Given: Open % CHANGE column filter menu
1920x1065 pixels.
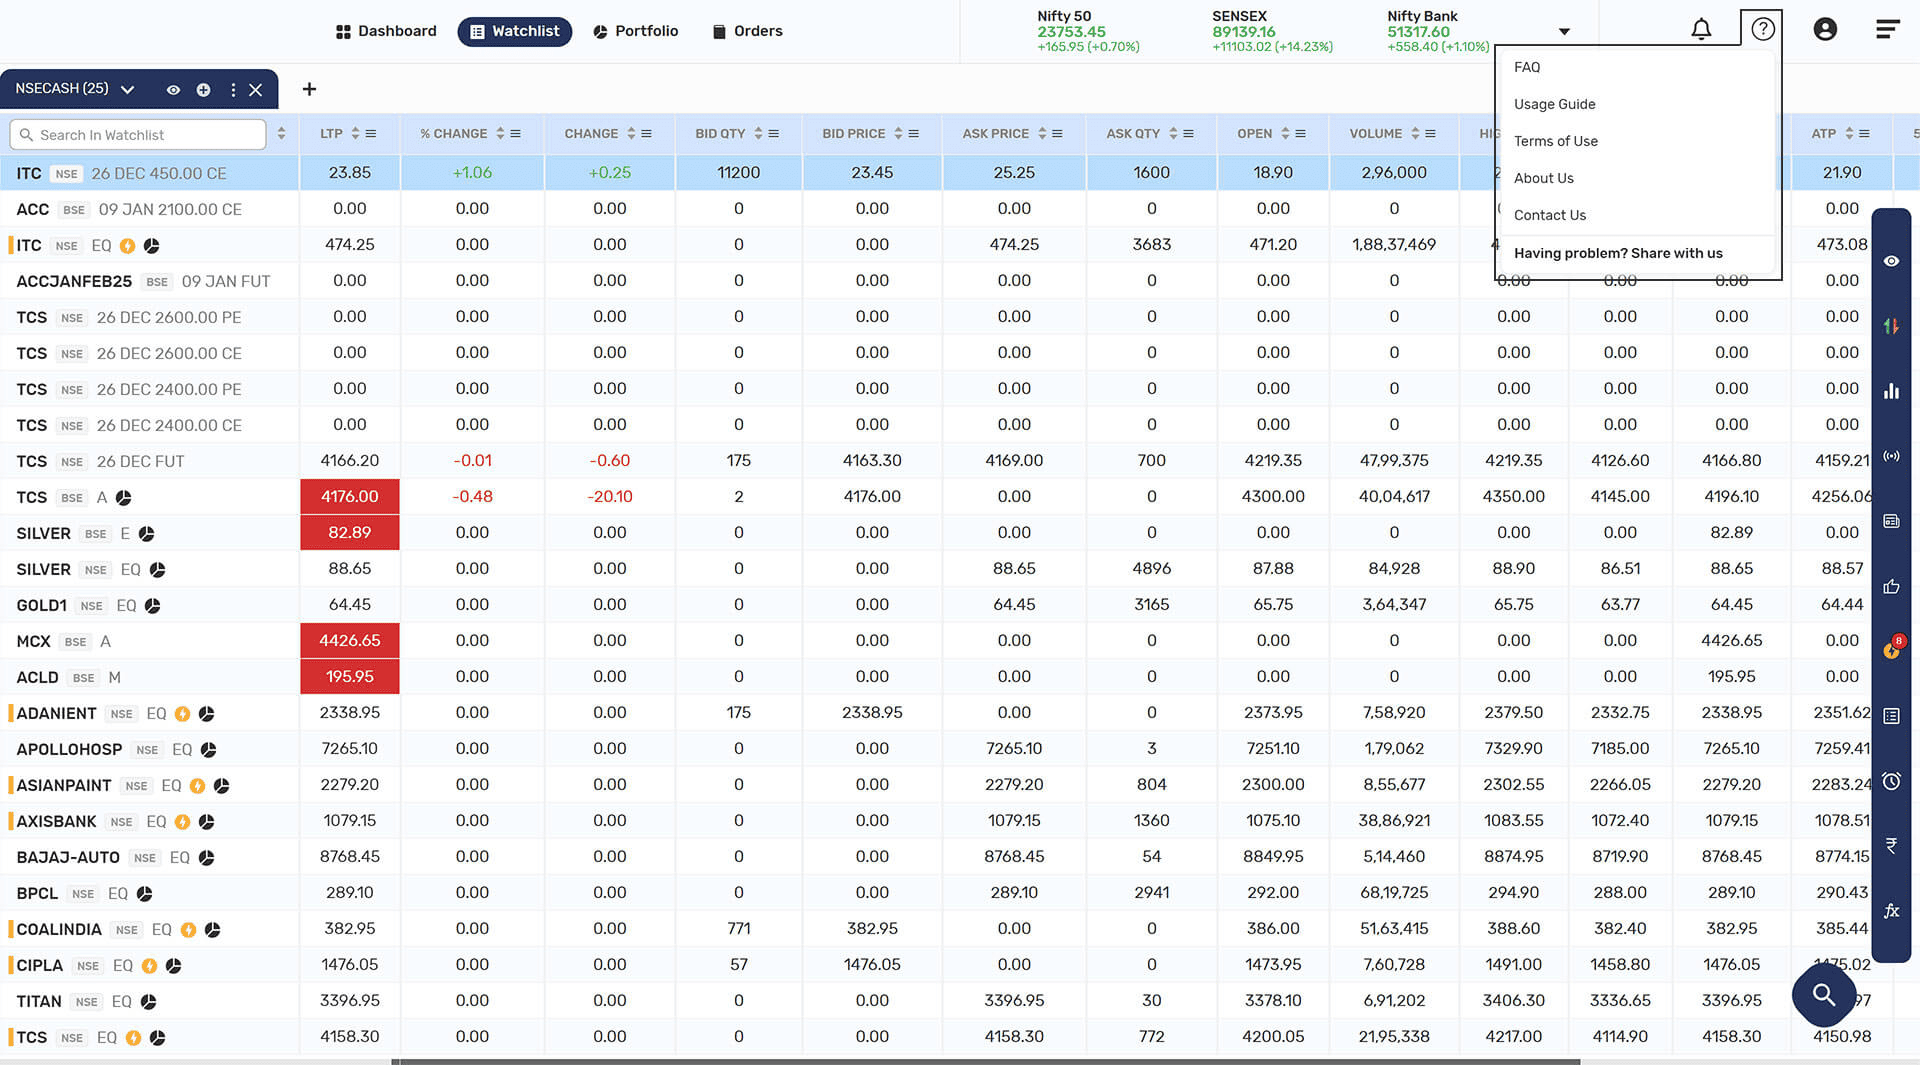Looking at the screenshot, I should (516, 134).
